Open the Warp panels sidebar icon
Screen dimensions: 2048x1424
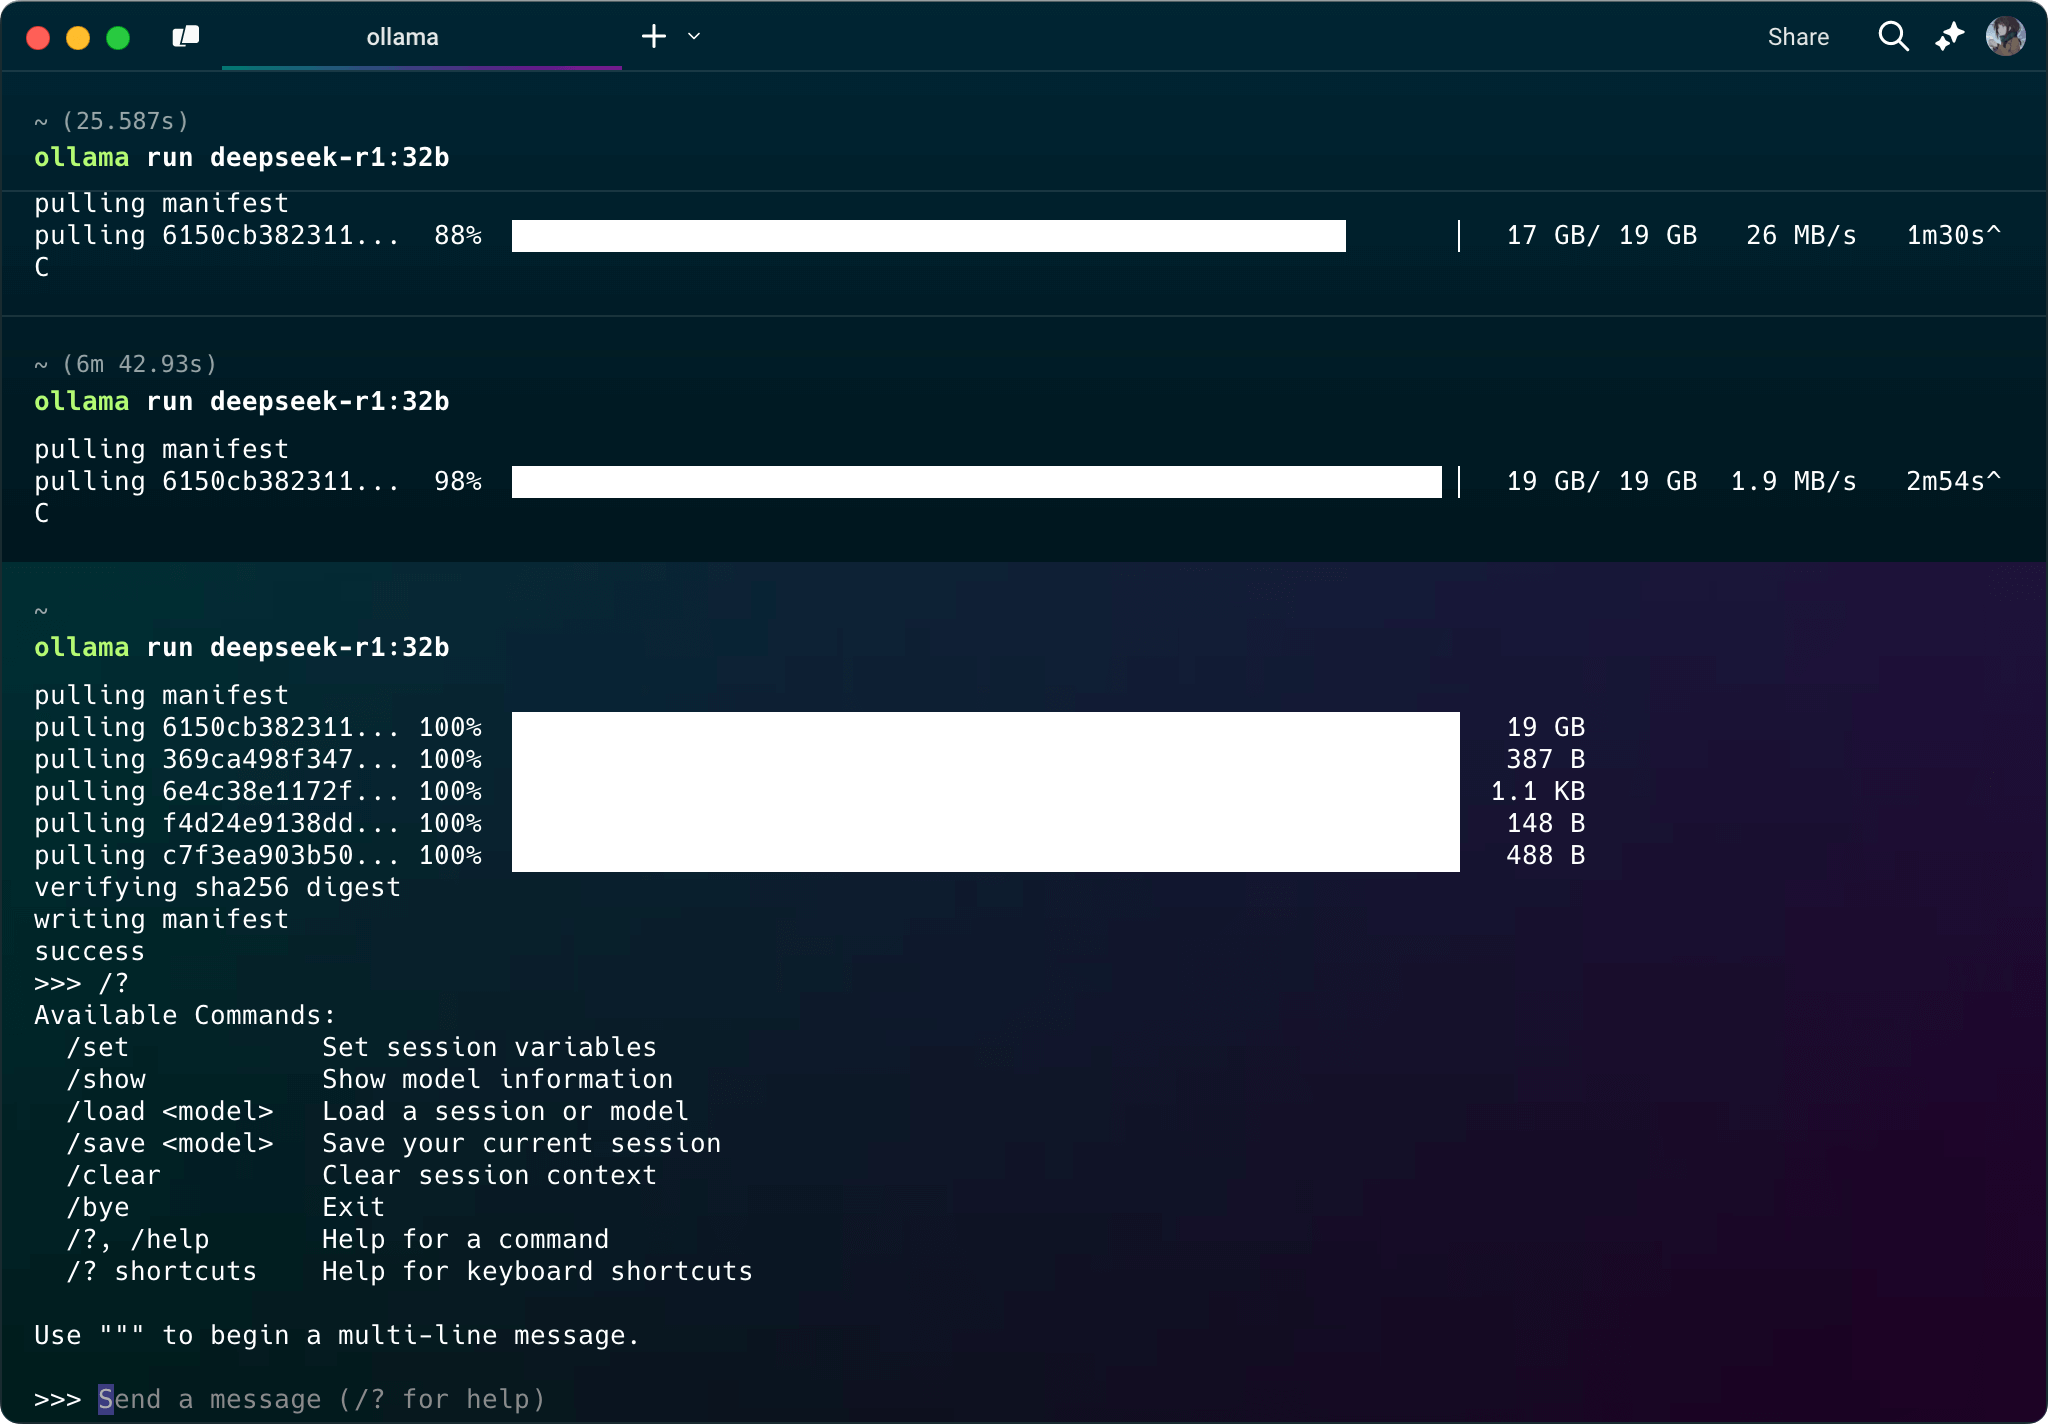point(186,37)
